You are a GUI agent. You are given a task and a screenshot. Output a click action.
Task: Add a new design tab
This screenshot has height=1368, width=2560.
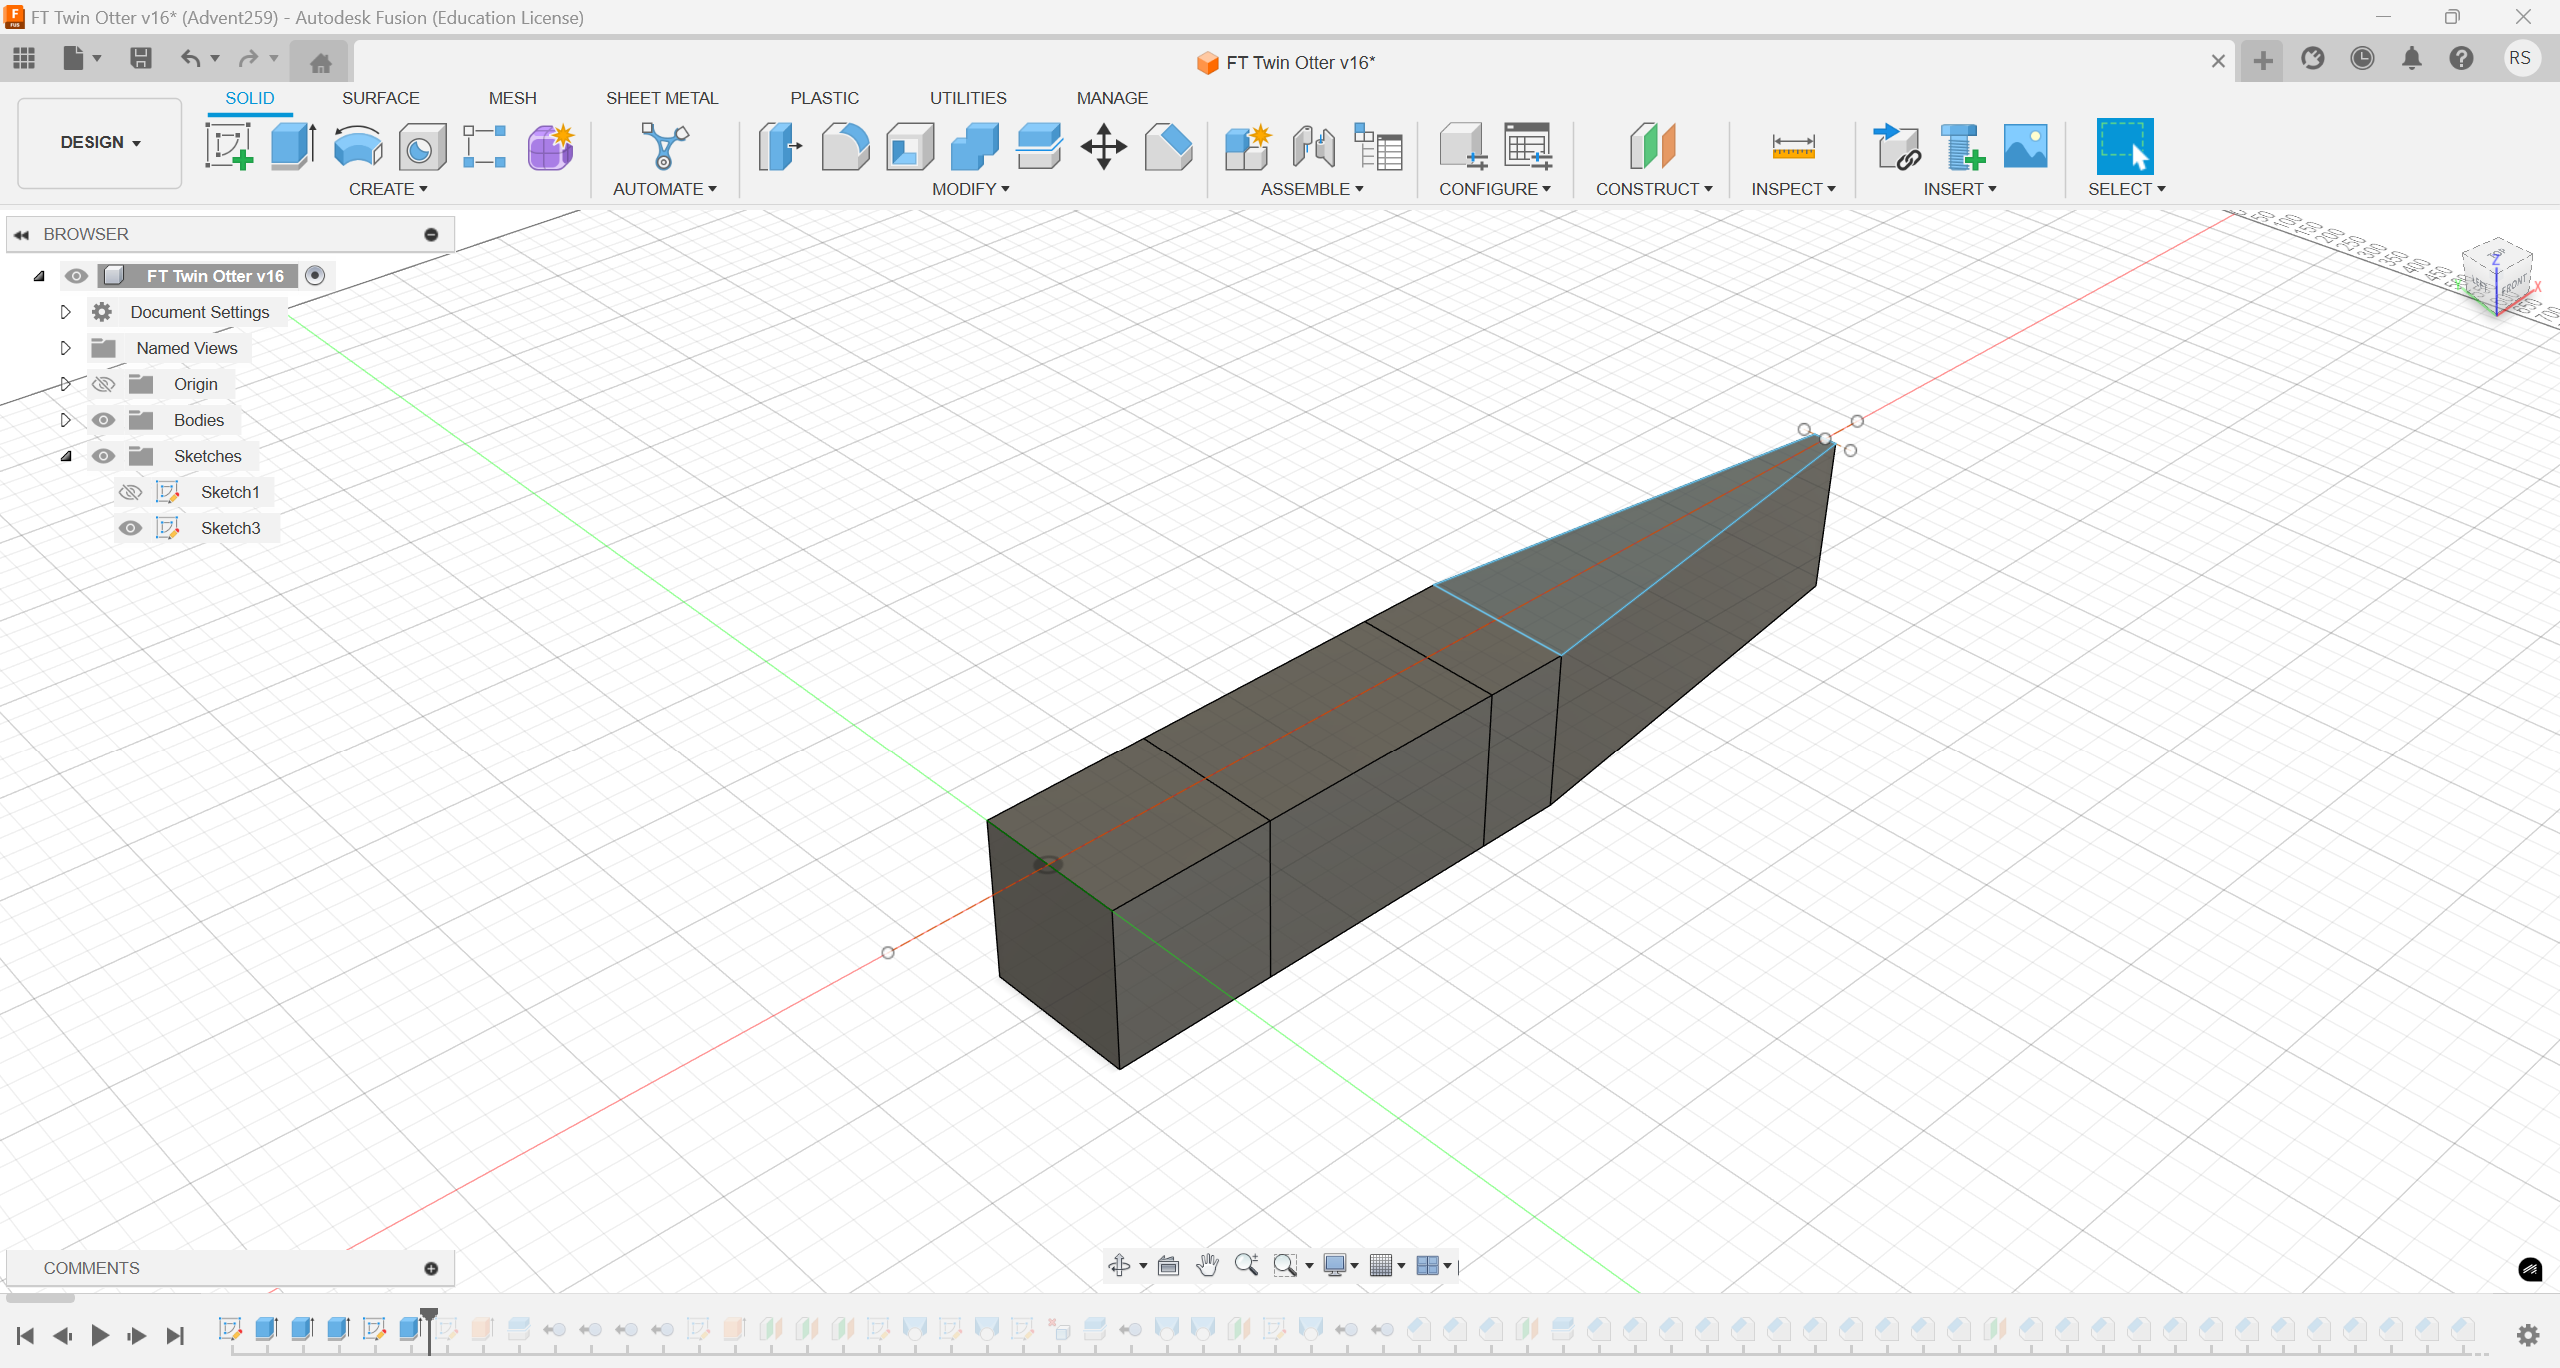(x=2262, y=61)
